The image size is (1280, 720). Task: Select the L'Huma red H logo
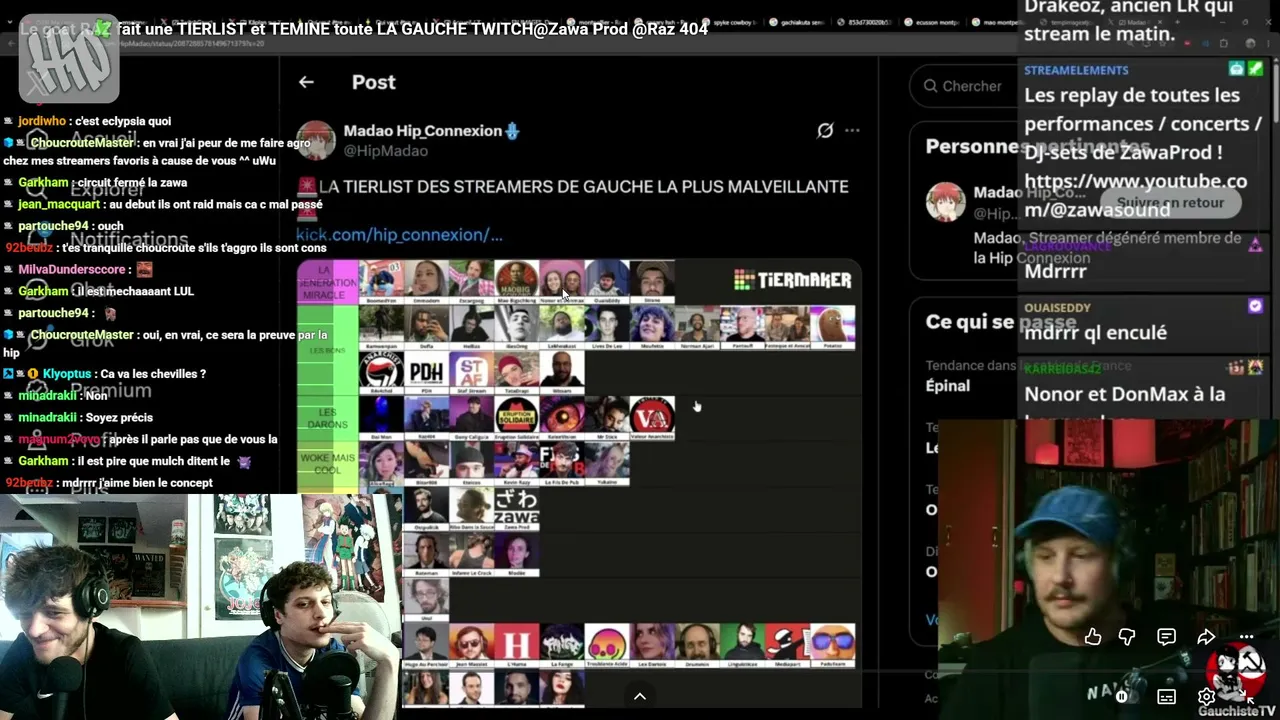pyautogui.click(x=516, y=644)
